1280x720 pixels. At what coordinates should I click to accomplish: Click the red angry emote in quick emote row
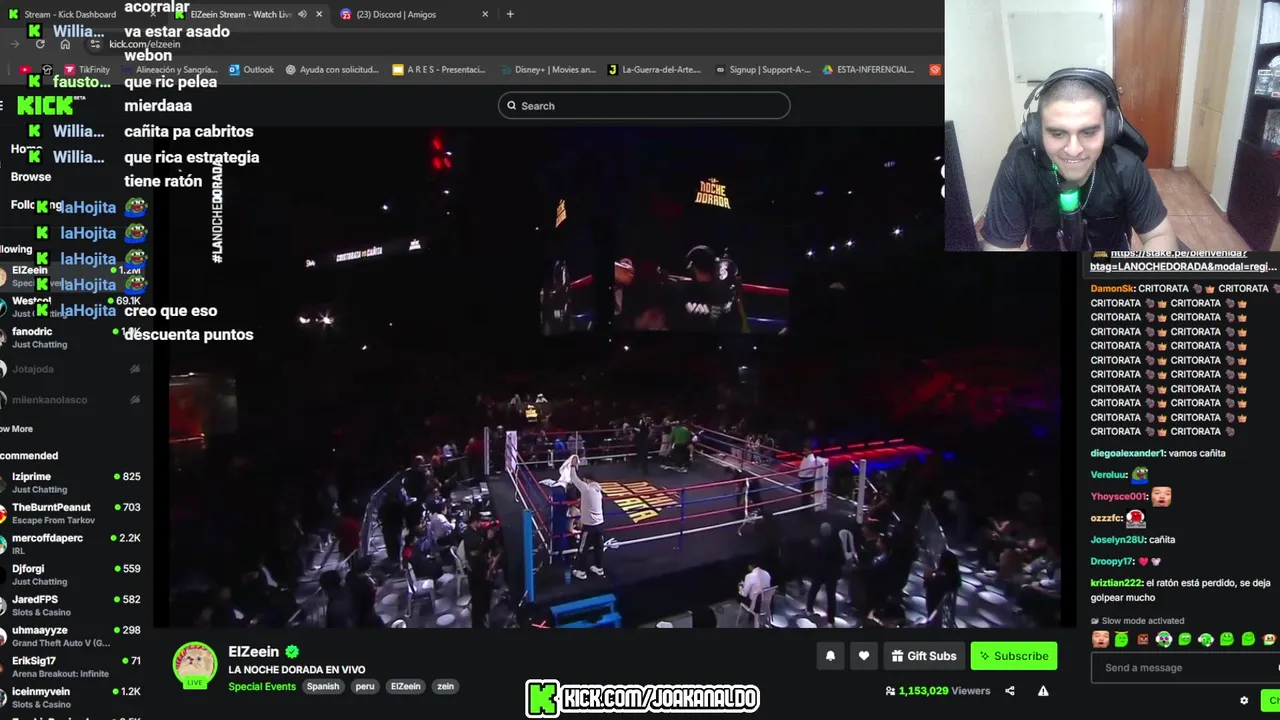[1143, 639]
